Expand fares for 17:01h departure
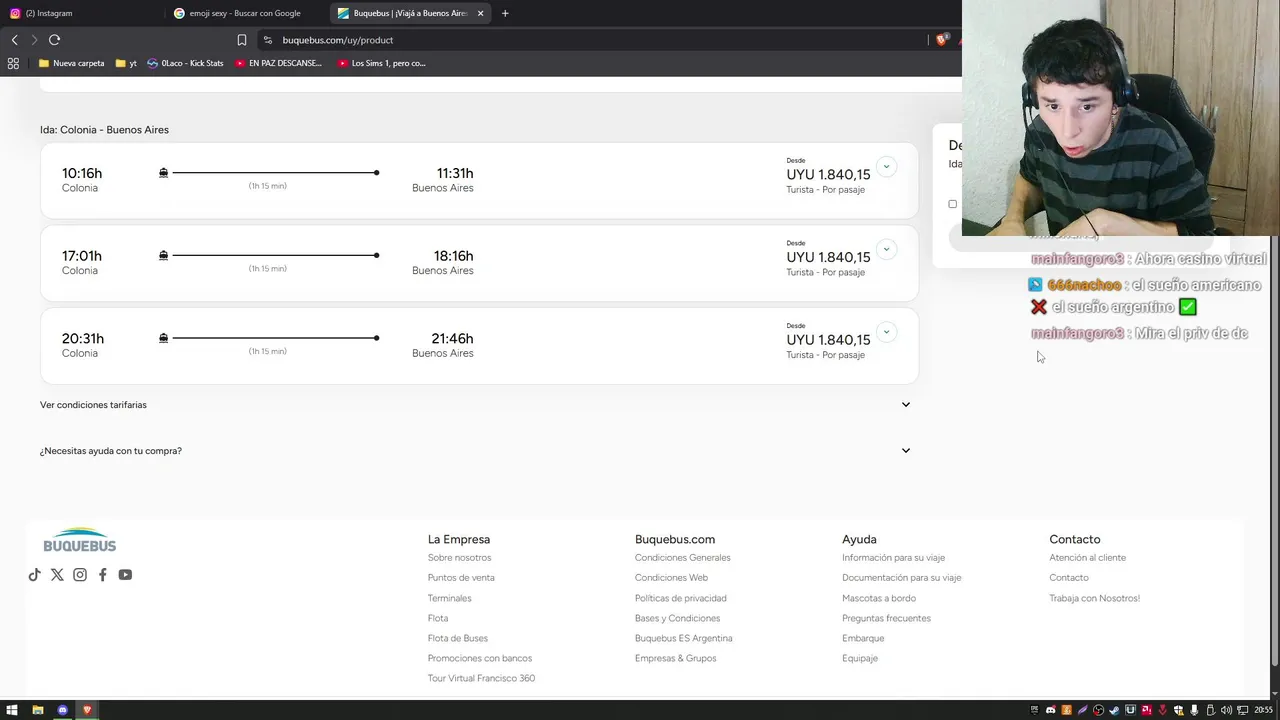The height and width of the screenshot is (720, 1280). [886, 249]
